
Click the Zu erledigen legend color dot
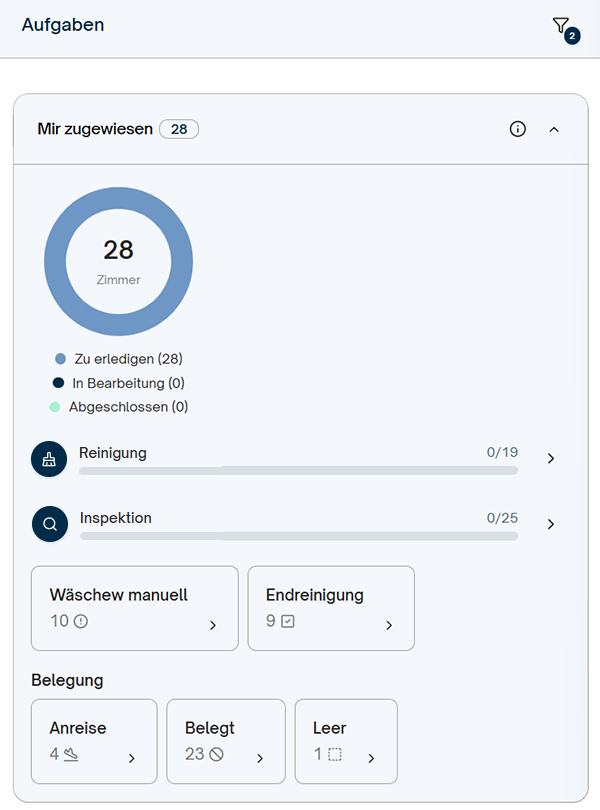click(60, 359)
